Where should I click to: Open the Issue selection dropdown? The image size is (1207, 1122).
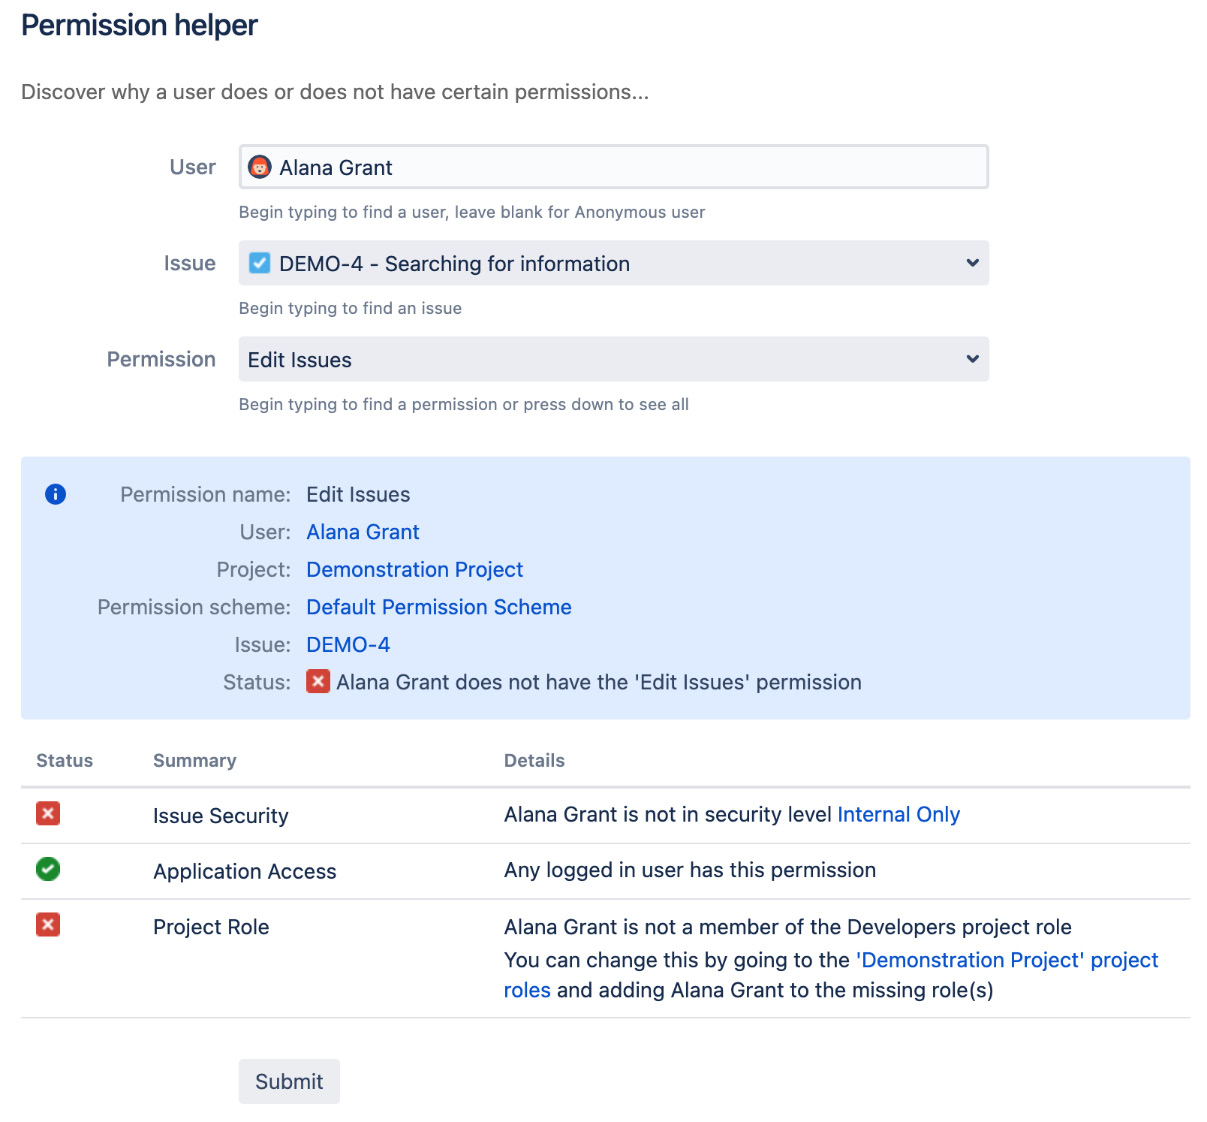tap(613, 263)
